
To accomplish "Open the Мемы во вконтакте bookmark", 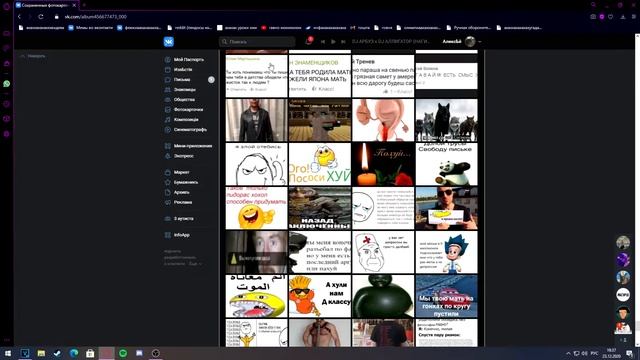I will point(91,28).
